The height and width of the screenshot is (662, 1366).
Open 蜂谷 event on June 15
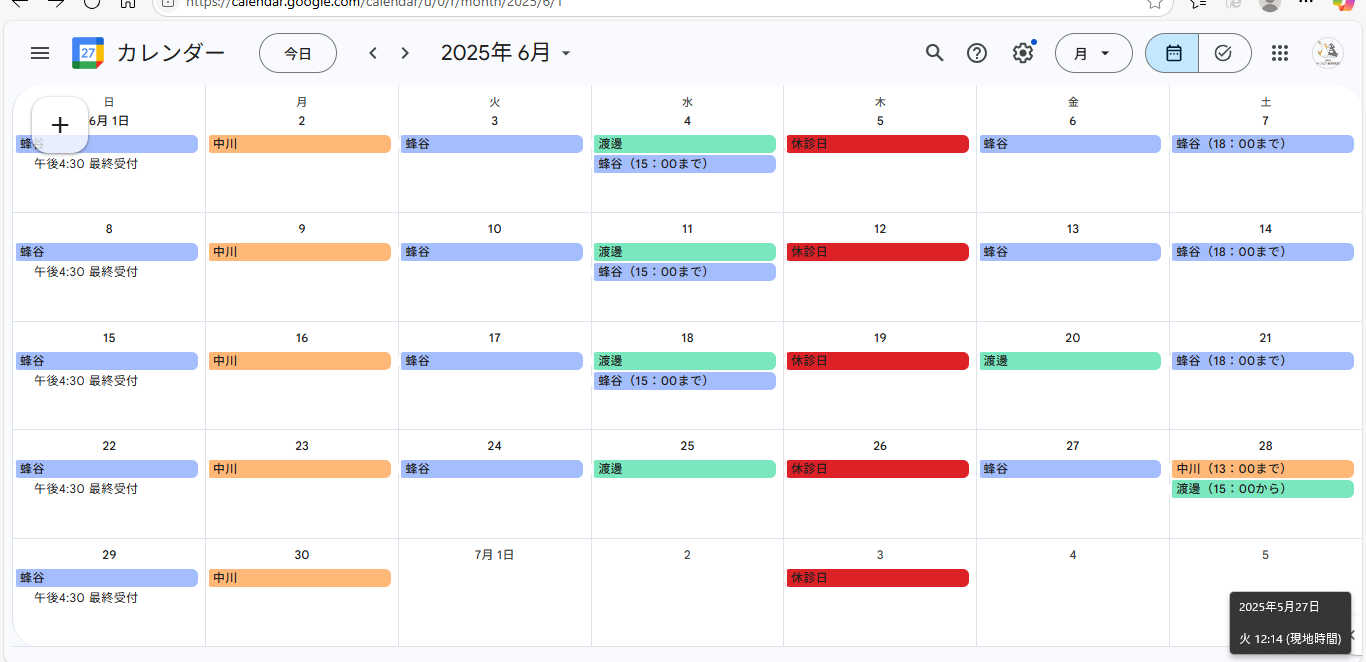[x=107, y=361]
